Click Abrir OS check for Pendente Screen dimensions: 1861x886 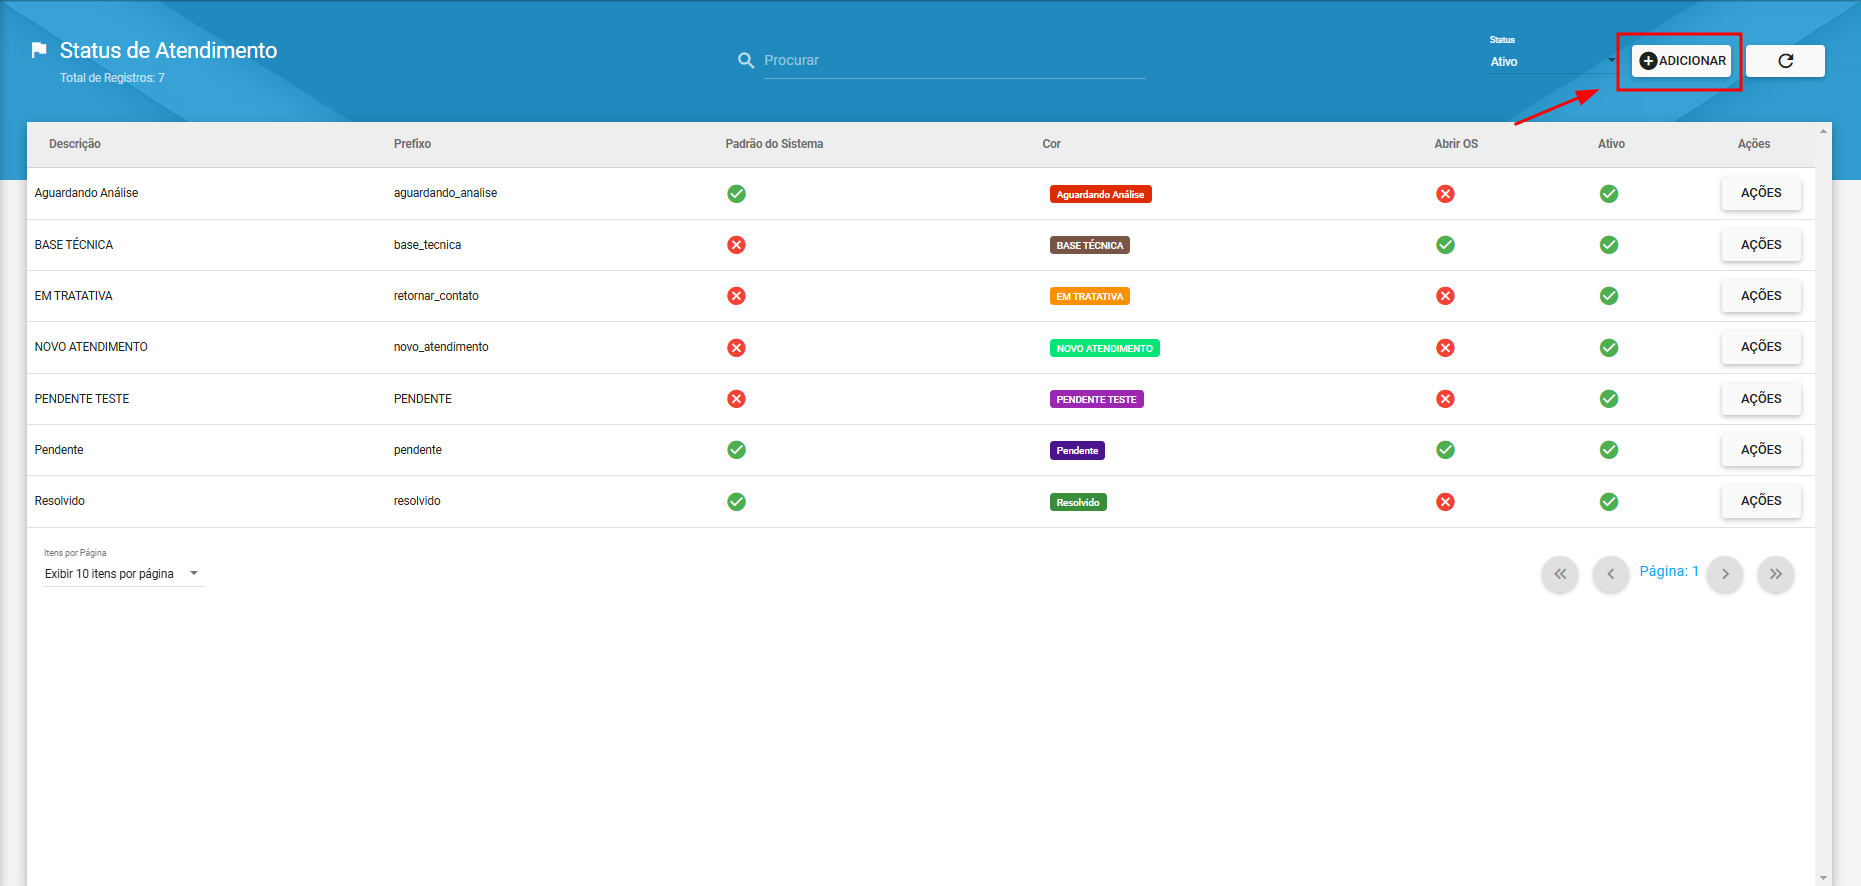[1445, 450]
